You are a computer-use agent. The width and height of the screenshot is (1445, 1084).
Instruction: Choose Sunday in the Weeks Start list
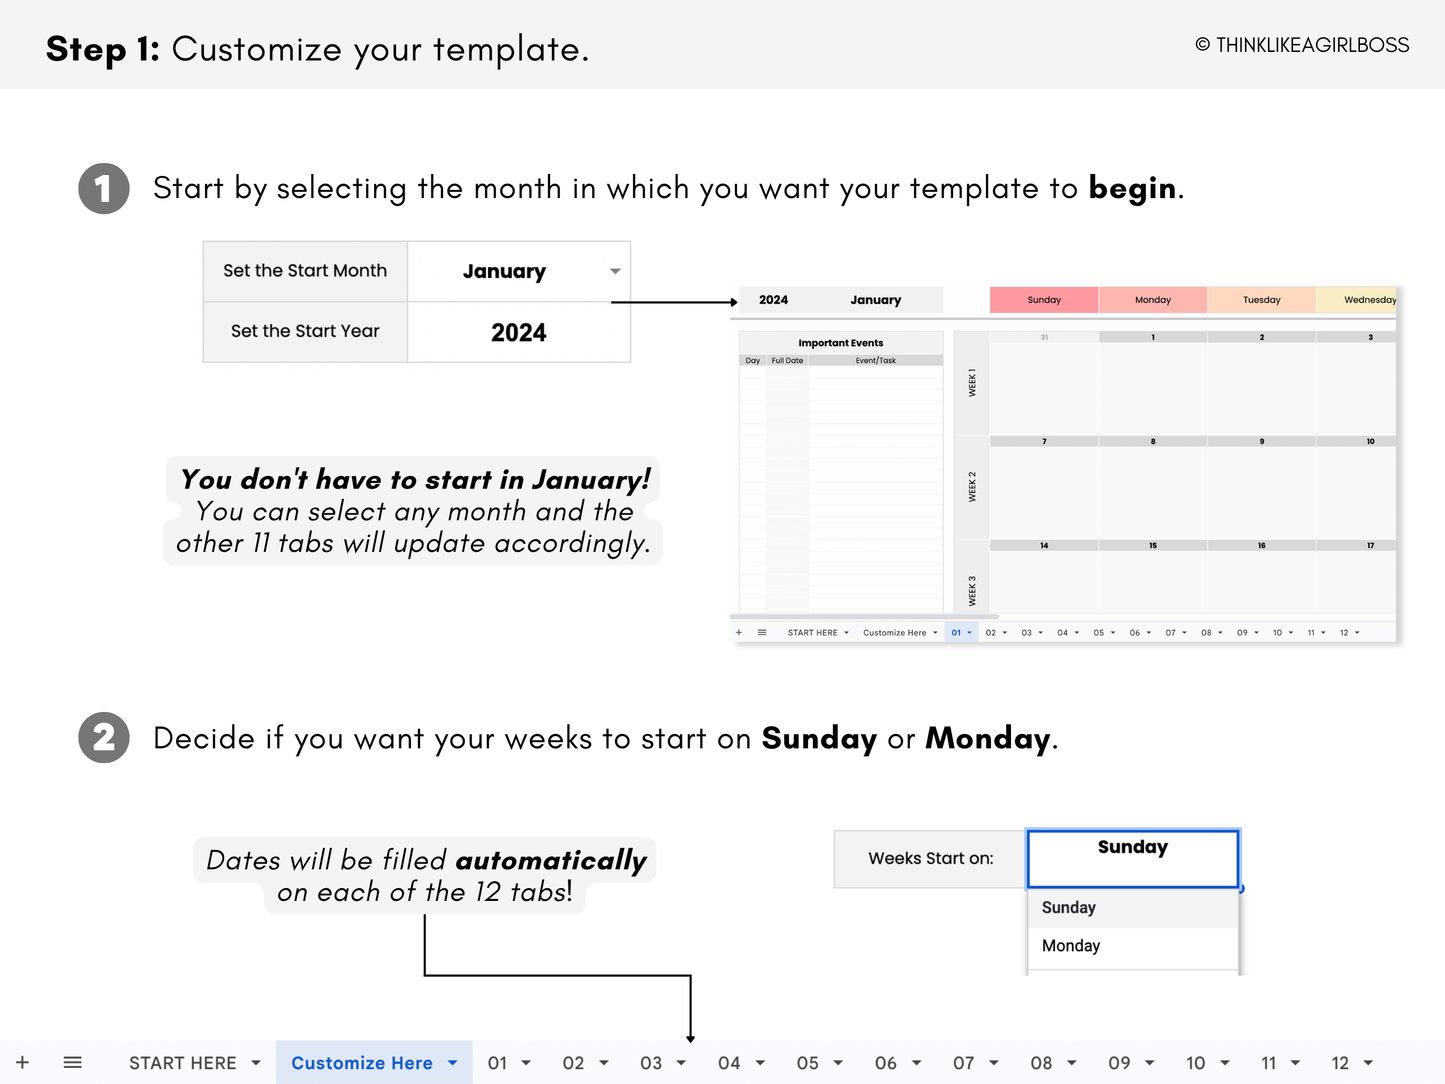coord(1068,907)
